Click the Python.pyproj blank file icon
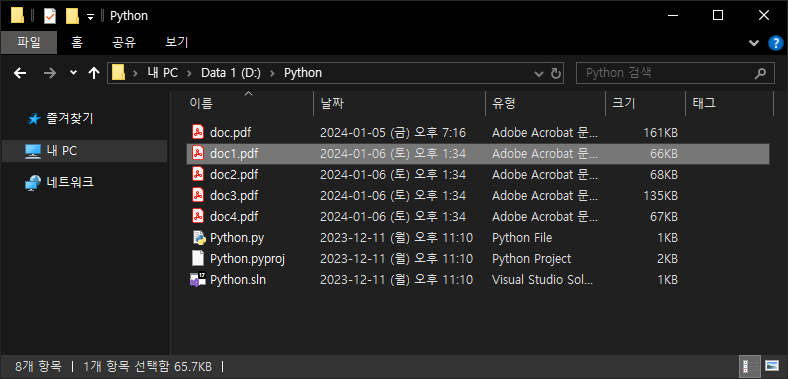788x379 pixels. click(198, 258)
